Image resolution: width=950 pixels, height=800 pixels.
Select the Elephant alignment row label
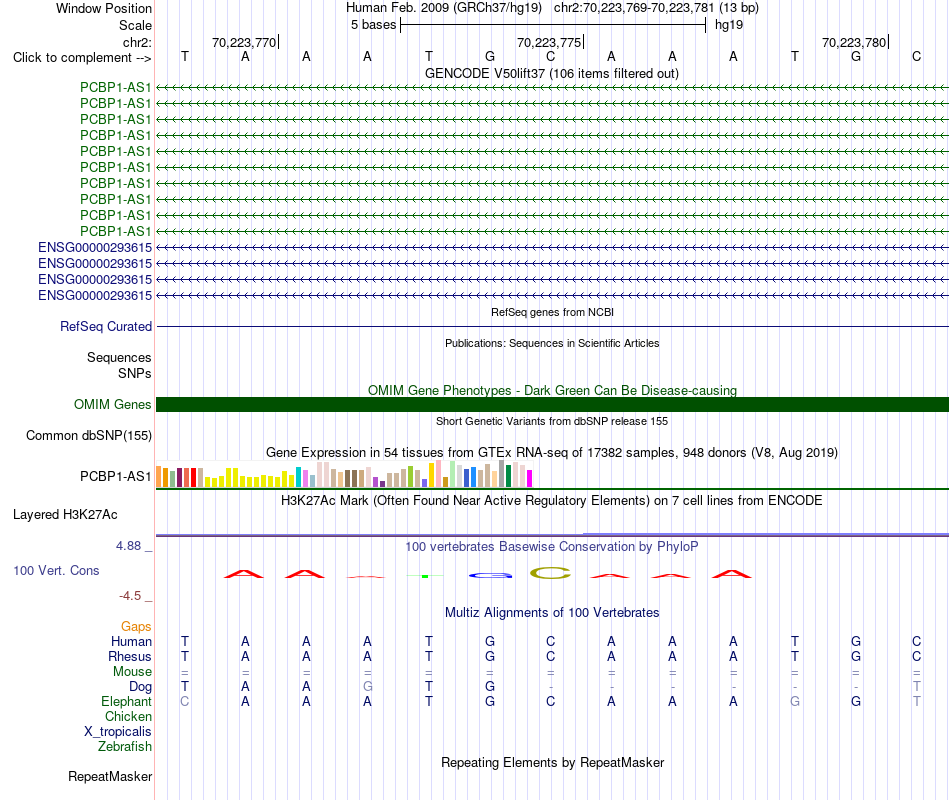point(126,702)
